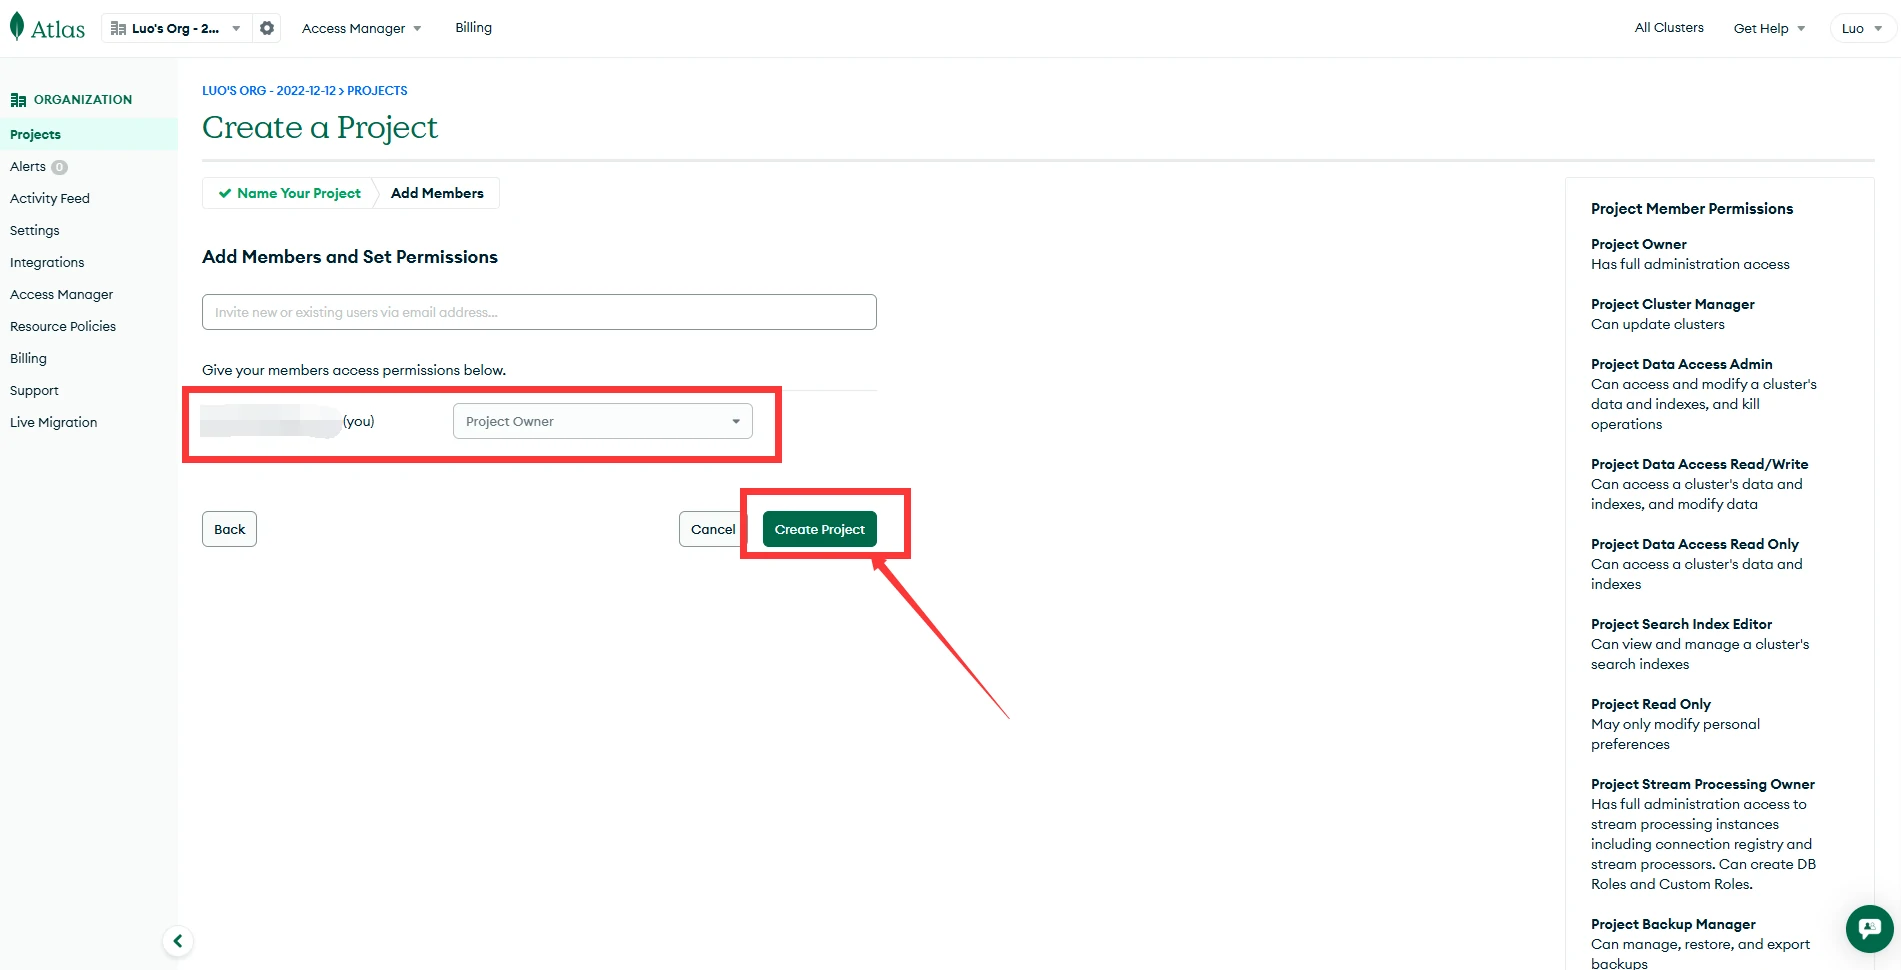The width and height of the screenshot is (1901, 970).
Task: Open organization settings gear icon
Action: tap(267, 28)
